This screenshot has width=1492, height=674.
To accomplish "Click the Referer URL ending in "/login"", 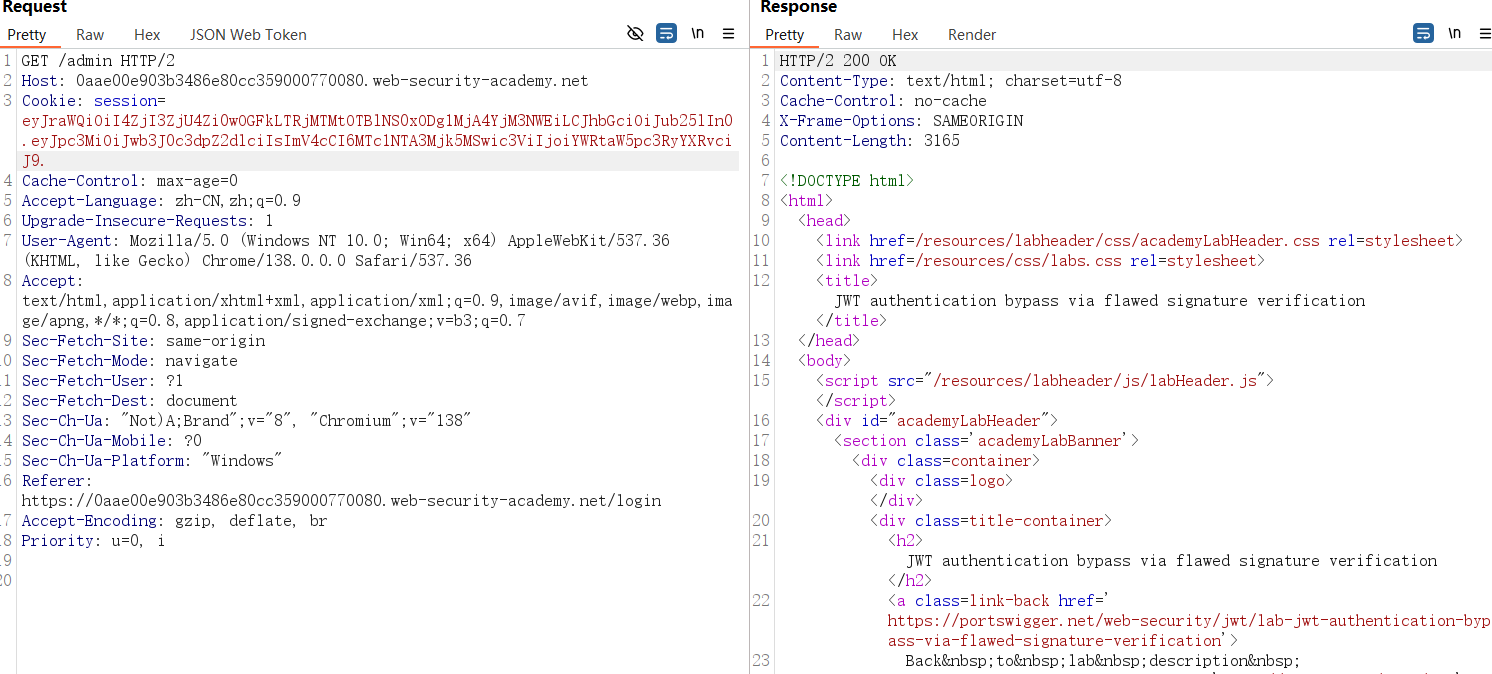I will tap(341, 501).
